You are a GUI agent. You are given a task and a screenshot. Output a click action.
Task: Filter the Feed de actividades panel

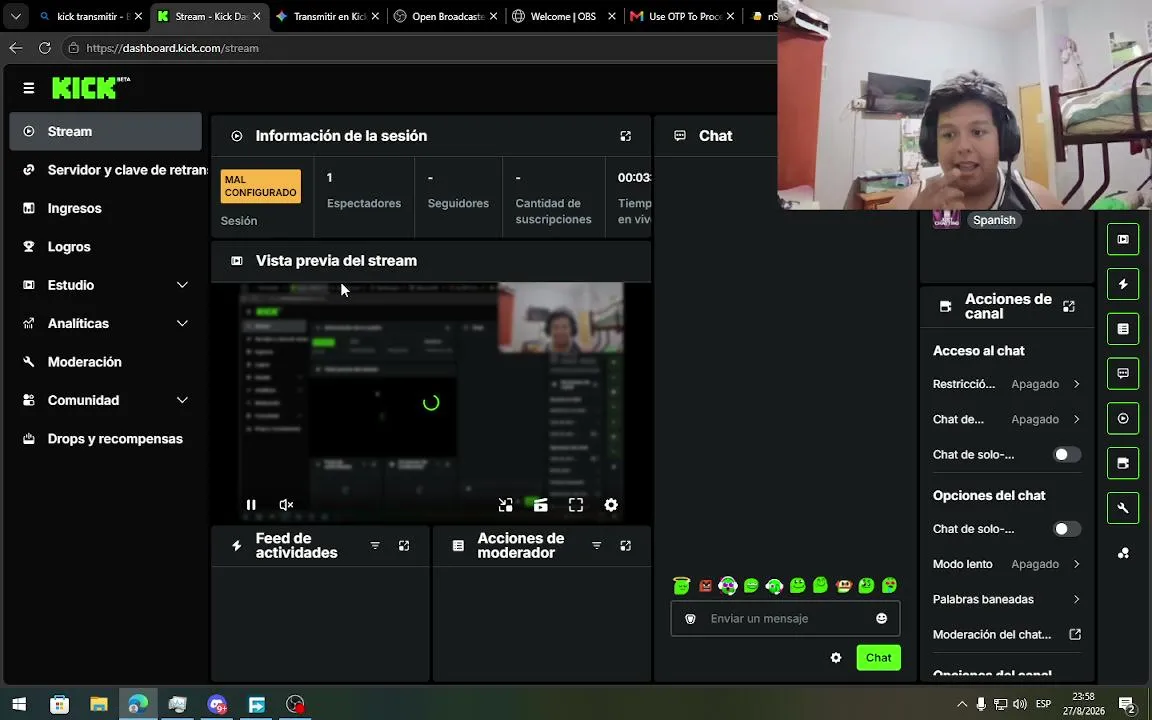(375, 546)
